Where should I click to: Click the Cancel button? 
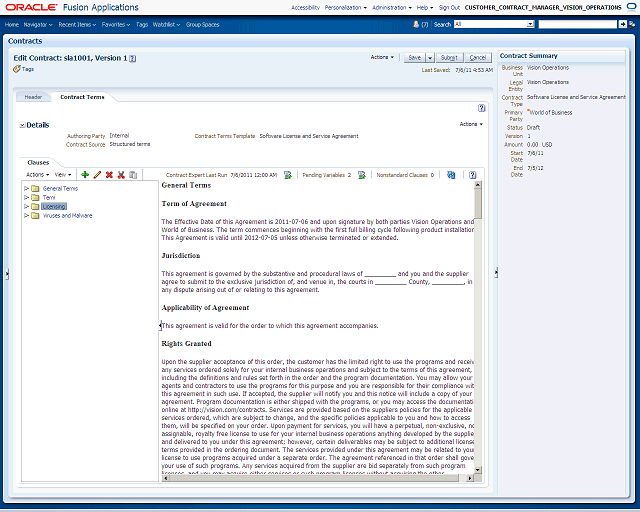(x=478, y=58)
